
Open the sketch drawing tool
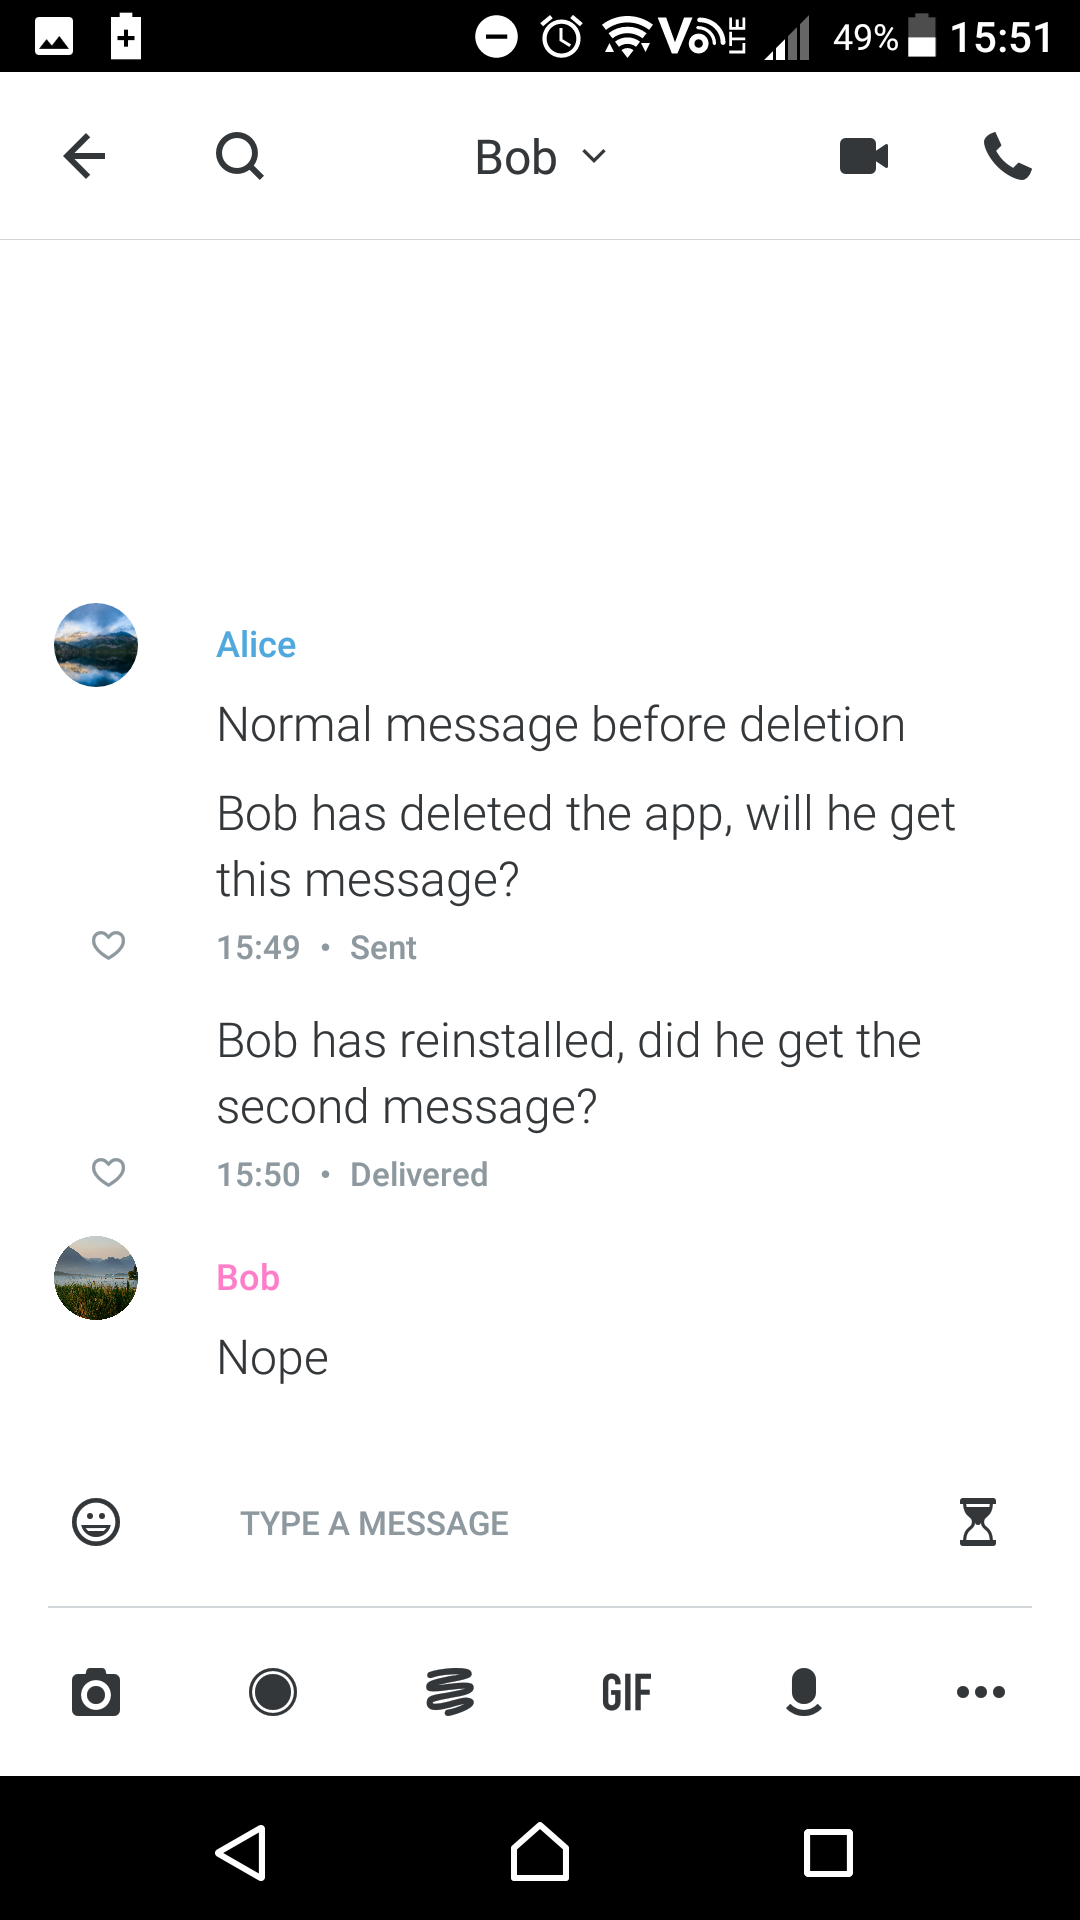tap(450, 1692)
